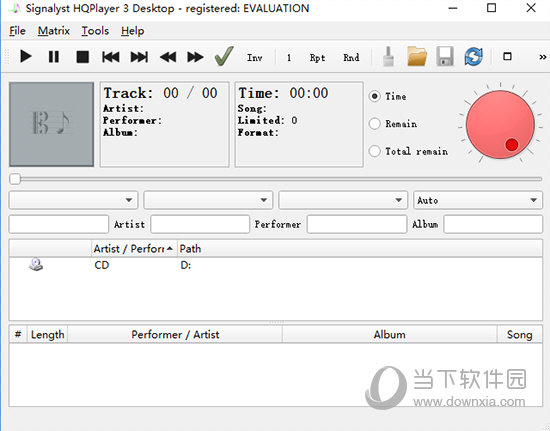550x431 pixels.
Task: Click the brush clear playlist icon
Action: (388, 56)
